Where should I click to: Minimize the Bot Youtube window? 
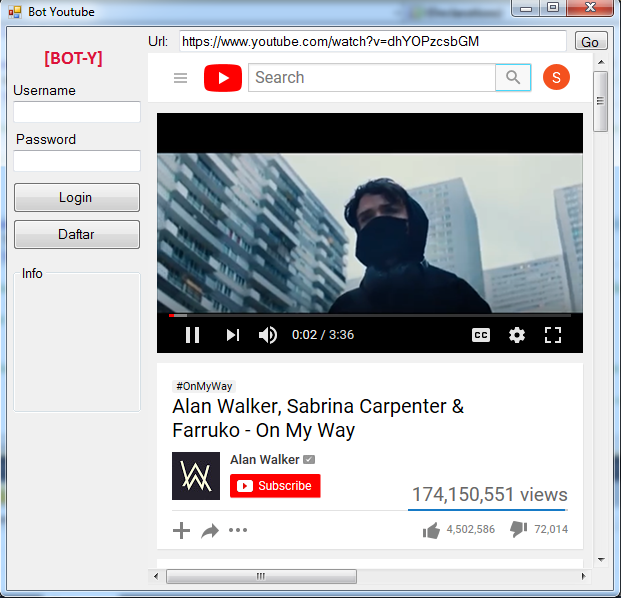click(526, 8)
